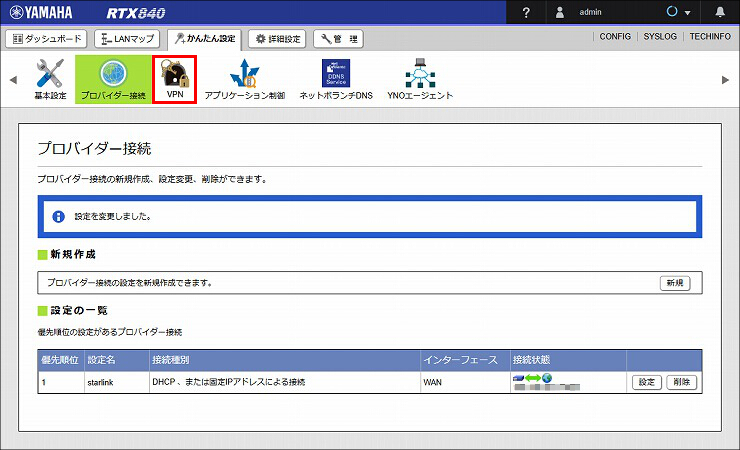Click the RTX840 model name
The width and height of the screenshot is (740, 450).
coord(136,13)
